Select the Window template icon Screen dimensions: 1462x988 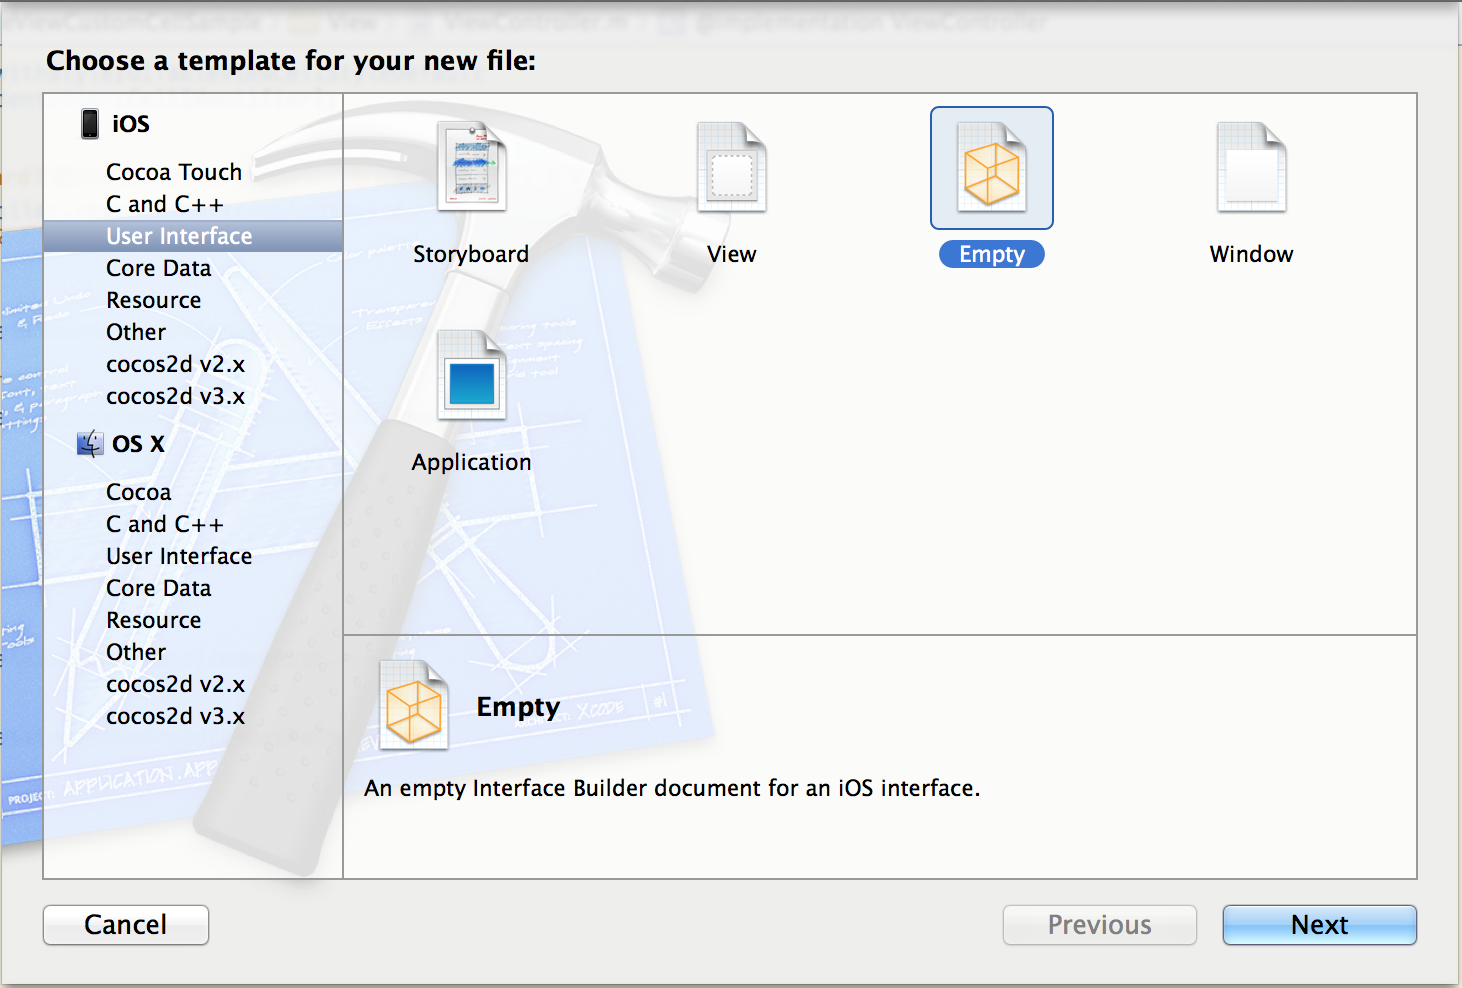1251,168
